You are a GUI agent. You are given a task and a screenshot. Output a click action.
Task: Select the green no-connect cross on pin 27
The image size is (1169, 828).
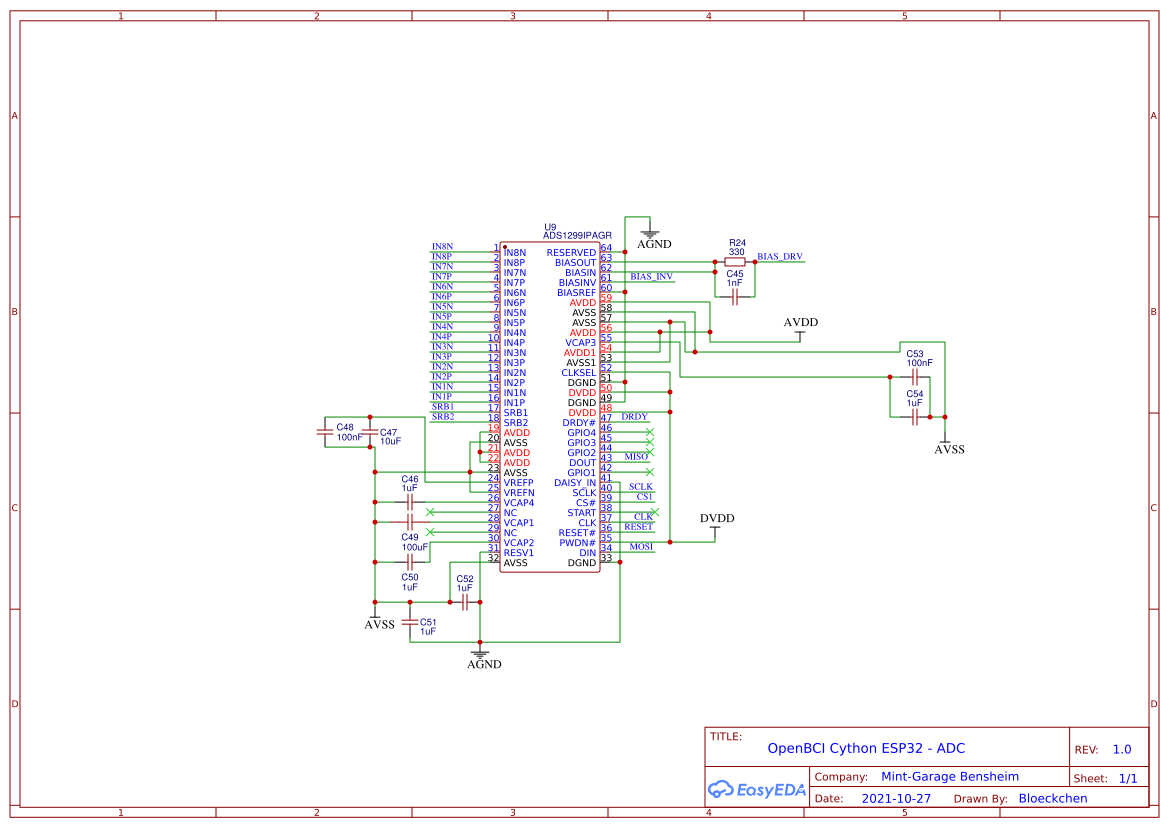[430, 512]
